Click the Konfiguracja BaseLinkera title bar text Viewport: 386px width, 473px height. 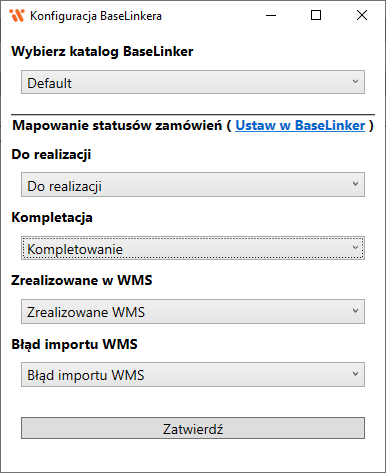96,16
